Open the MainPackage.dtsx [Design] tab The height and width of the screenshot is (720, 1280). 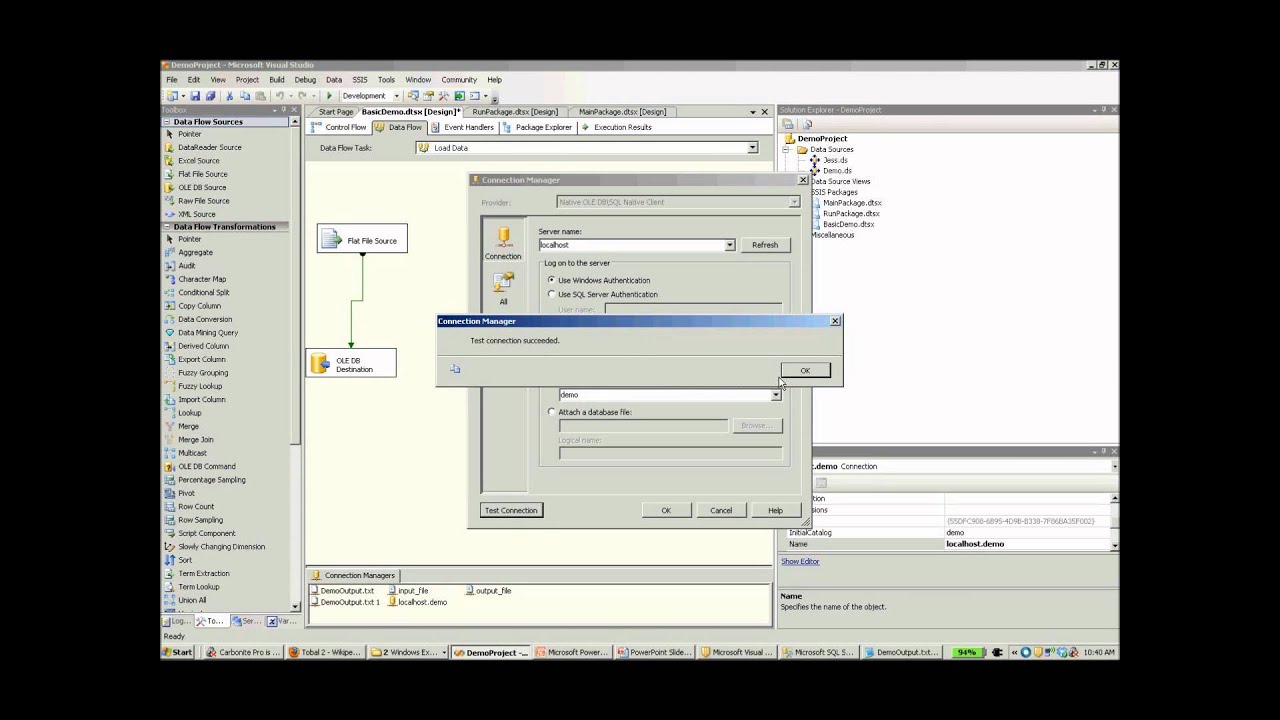click(622, 112)
